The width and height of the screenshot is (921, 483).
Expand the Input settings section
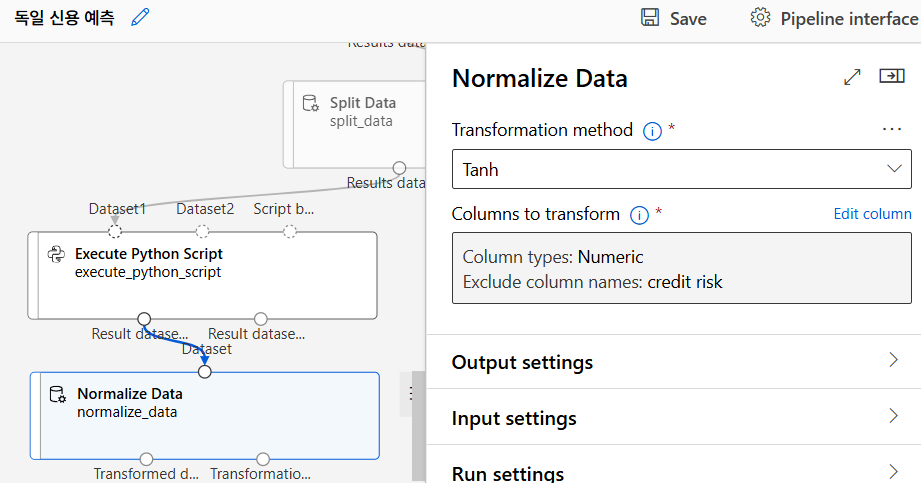673,418
